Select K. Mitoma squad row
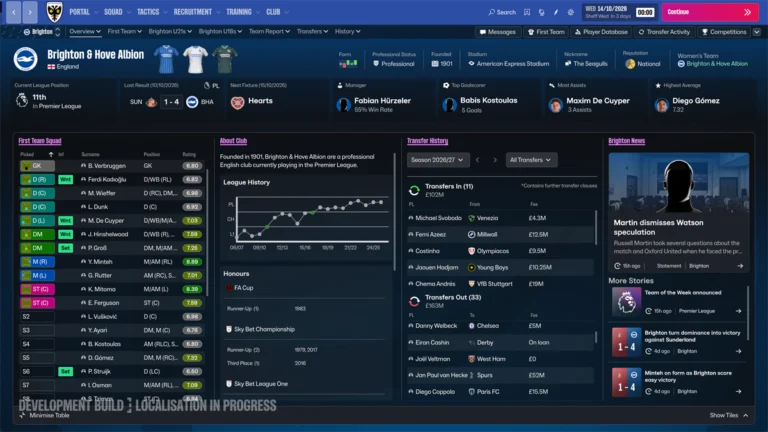 coord(111,289)
